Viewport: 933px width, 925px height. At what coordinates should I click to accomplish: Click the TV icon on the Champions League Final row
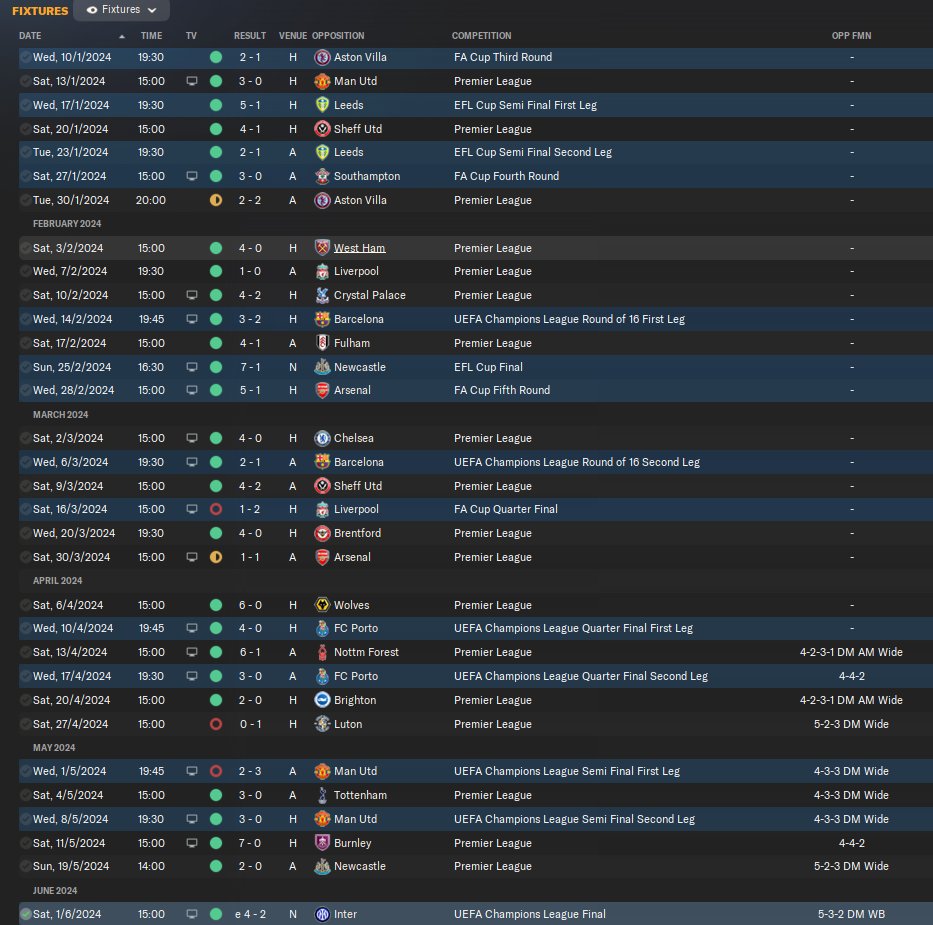192,914
